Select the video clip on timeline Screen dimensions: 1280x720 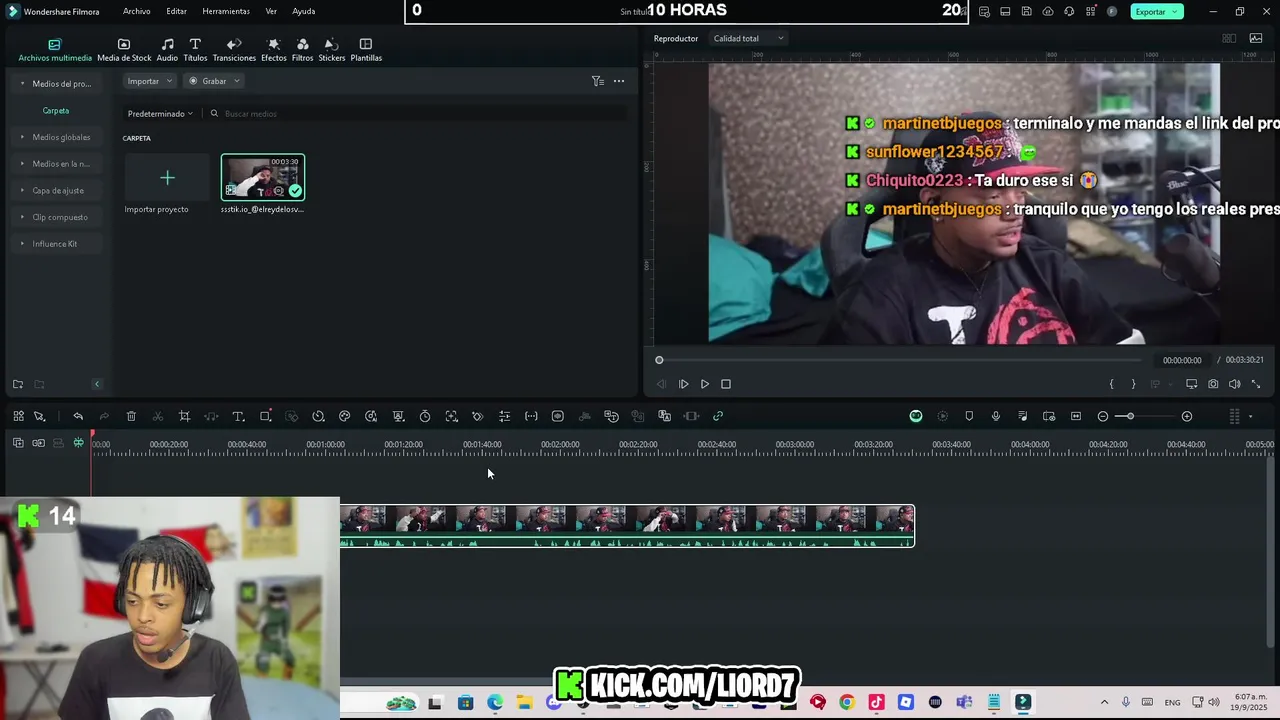pos(627,526)
